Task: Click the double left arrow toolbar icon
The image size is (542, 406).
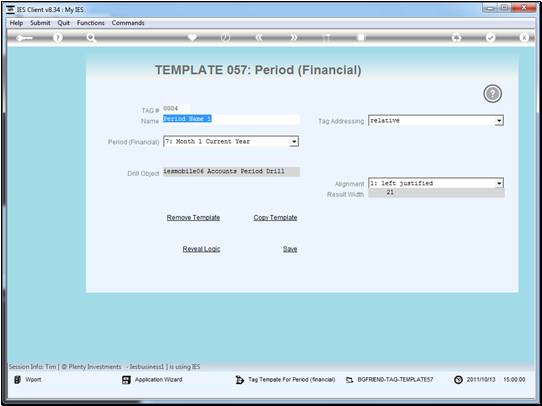Action: [x=259, y=38]
